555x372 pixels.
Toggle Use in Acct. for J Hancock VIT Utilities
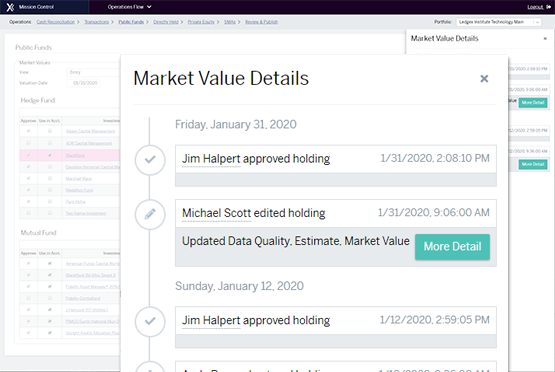[50, 310]
